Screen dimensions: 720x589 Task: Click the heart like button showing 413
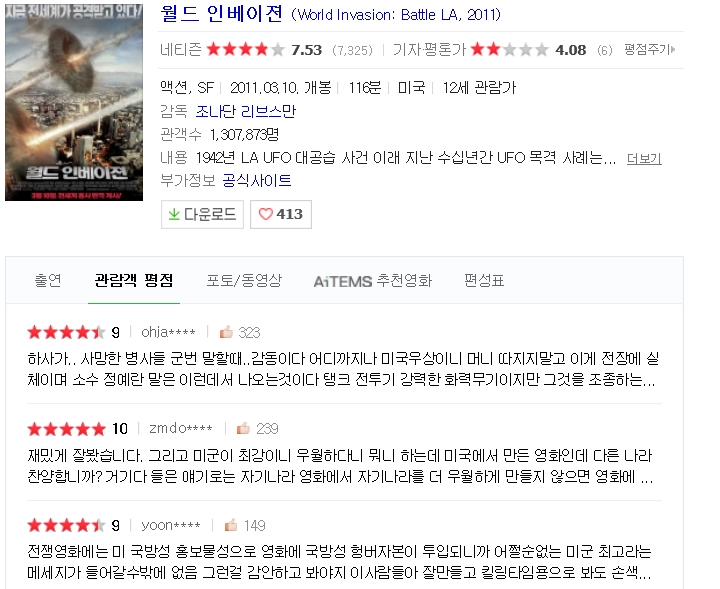point(281,214)
